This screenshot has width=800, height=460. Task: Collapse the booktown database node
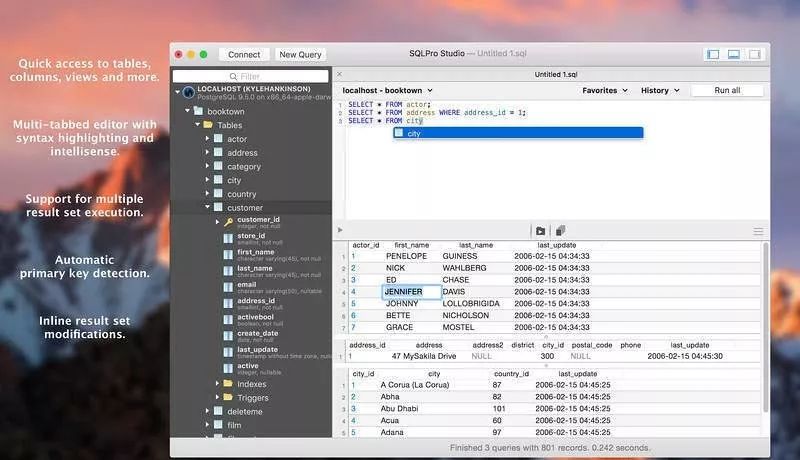click(187, 111)
